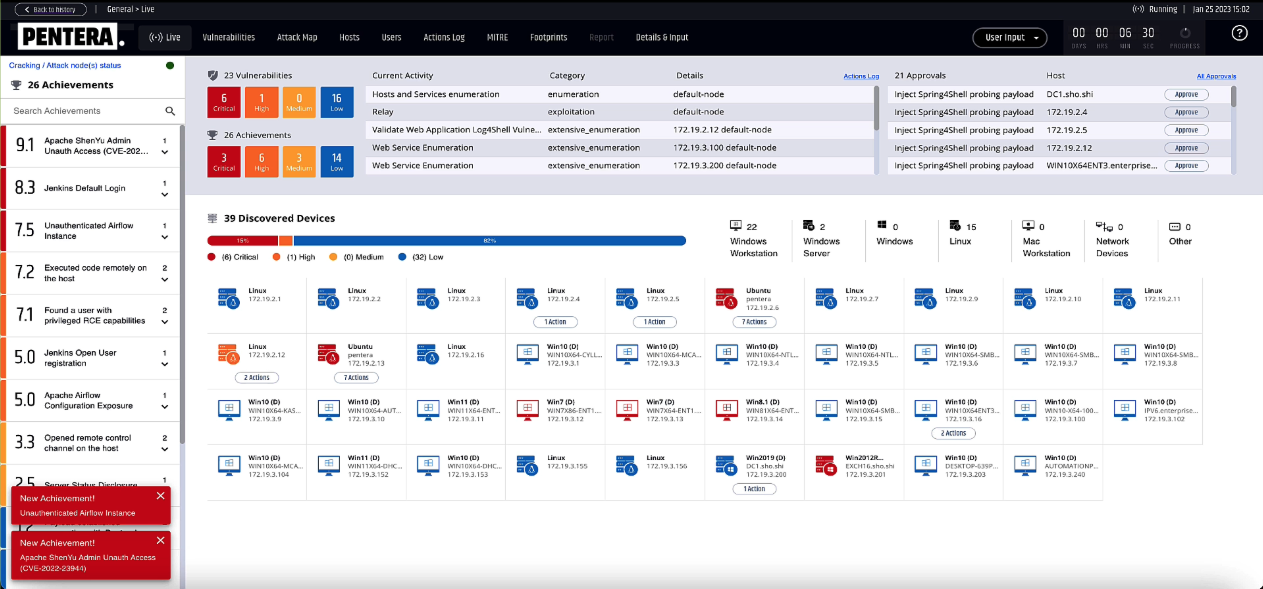Click the Search Achievements input field
This screenshot has height=589, width=1263.
coord(85,111)
